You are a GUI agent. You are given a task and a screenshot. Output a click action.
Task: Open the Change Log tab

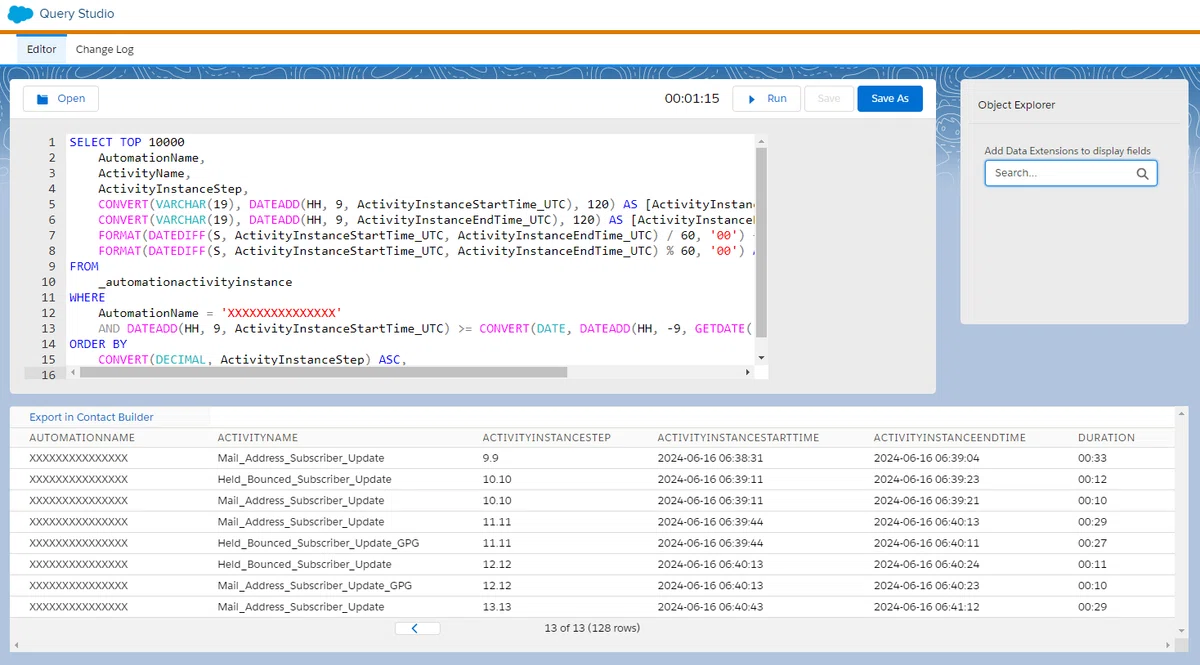(x=105, y=49)
